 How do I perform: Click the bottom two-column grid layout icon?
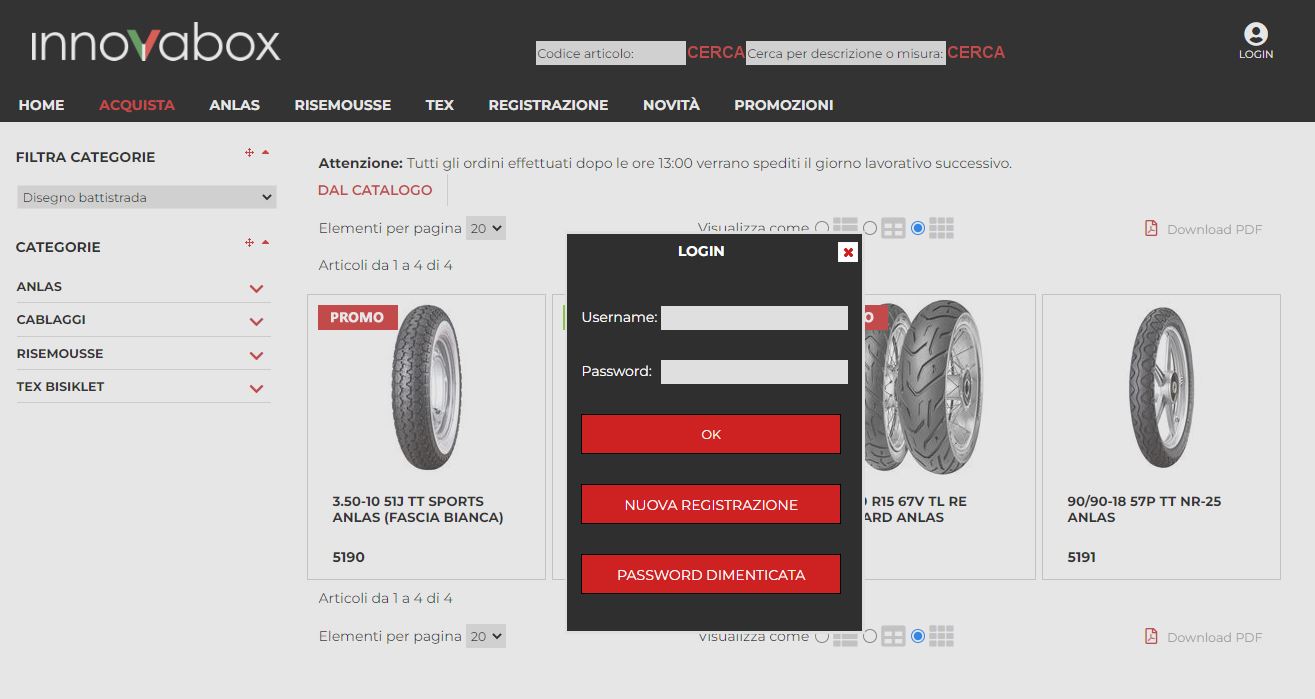point(893,636)
